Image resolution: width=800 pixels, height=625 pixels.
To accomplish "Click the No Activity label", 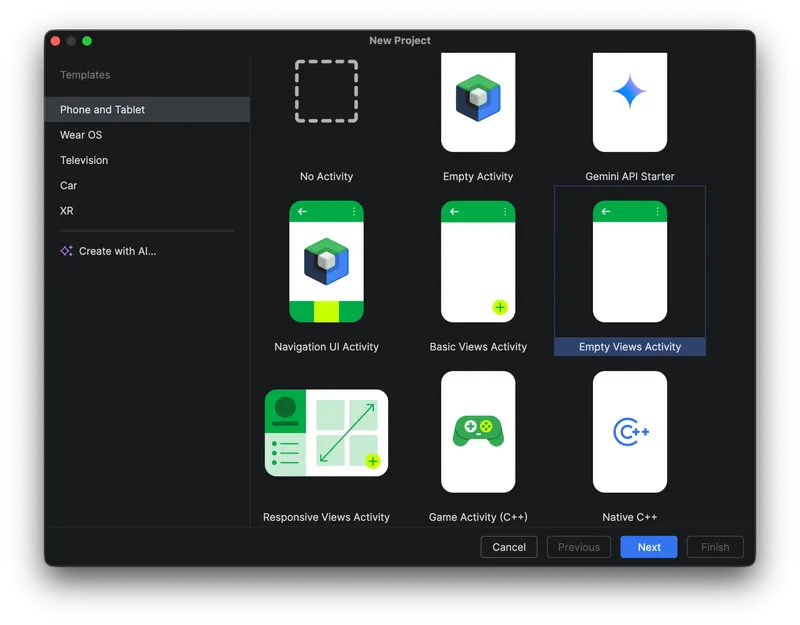I will click(x=327, y=177).
